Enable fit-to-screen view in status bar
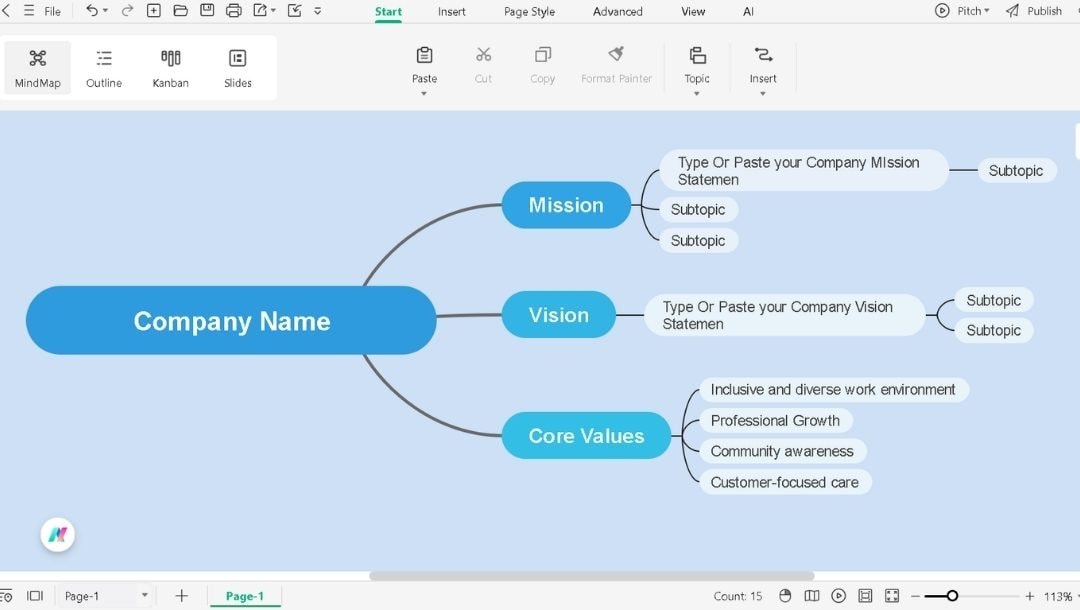The height and width of the screenshot is (610, 1080). pyautogui.click(x=865, y=595)
